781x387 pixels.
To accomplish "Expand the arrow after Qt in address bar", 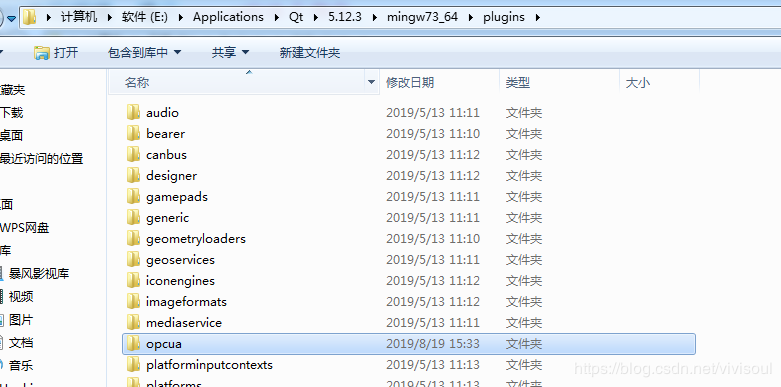I will click(316, 17).
